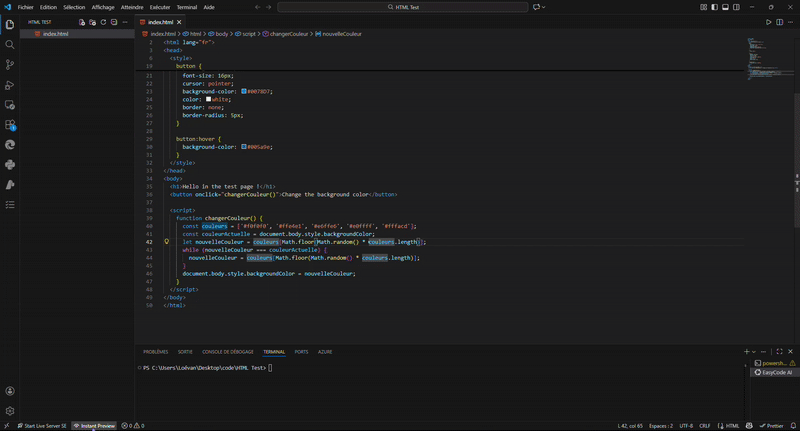Open the Explorer view in activity bar
This screenshot has height=431, width=800.
[x=10, y=24]
